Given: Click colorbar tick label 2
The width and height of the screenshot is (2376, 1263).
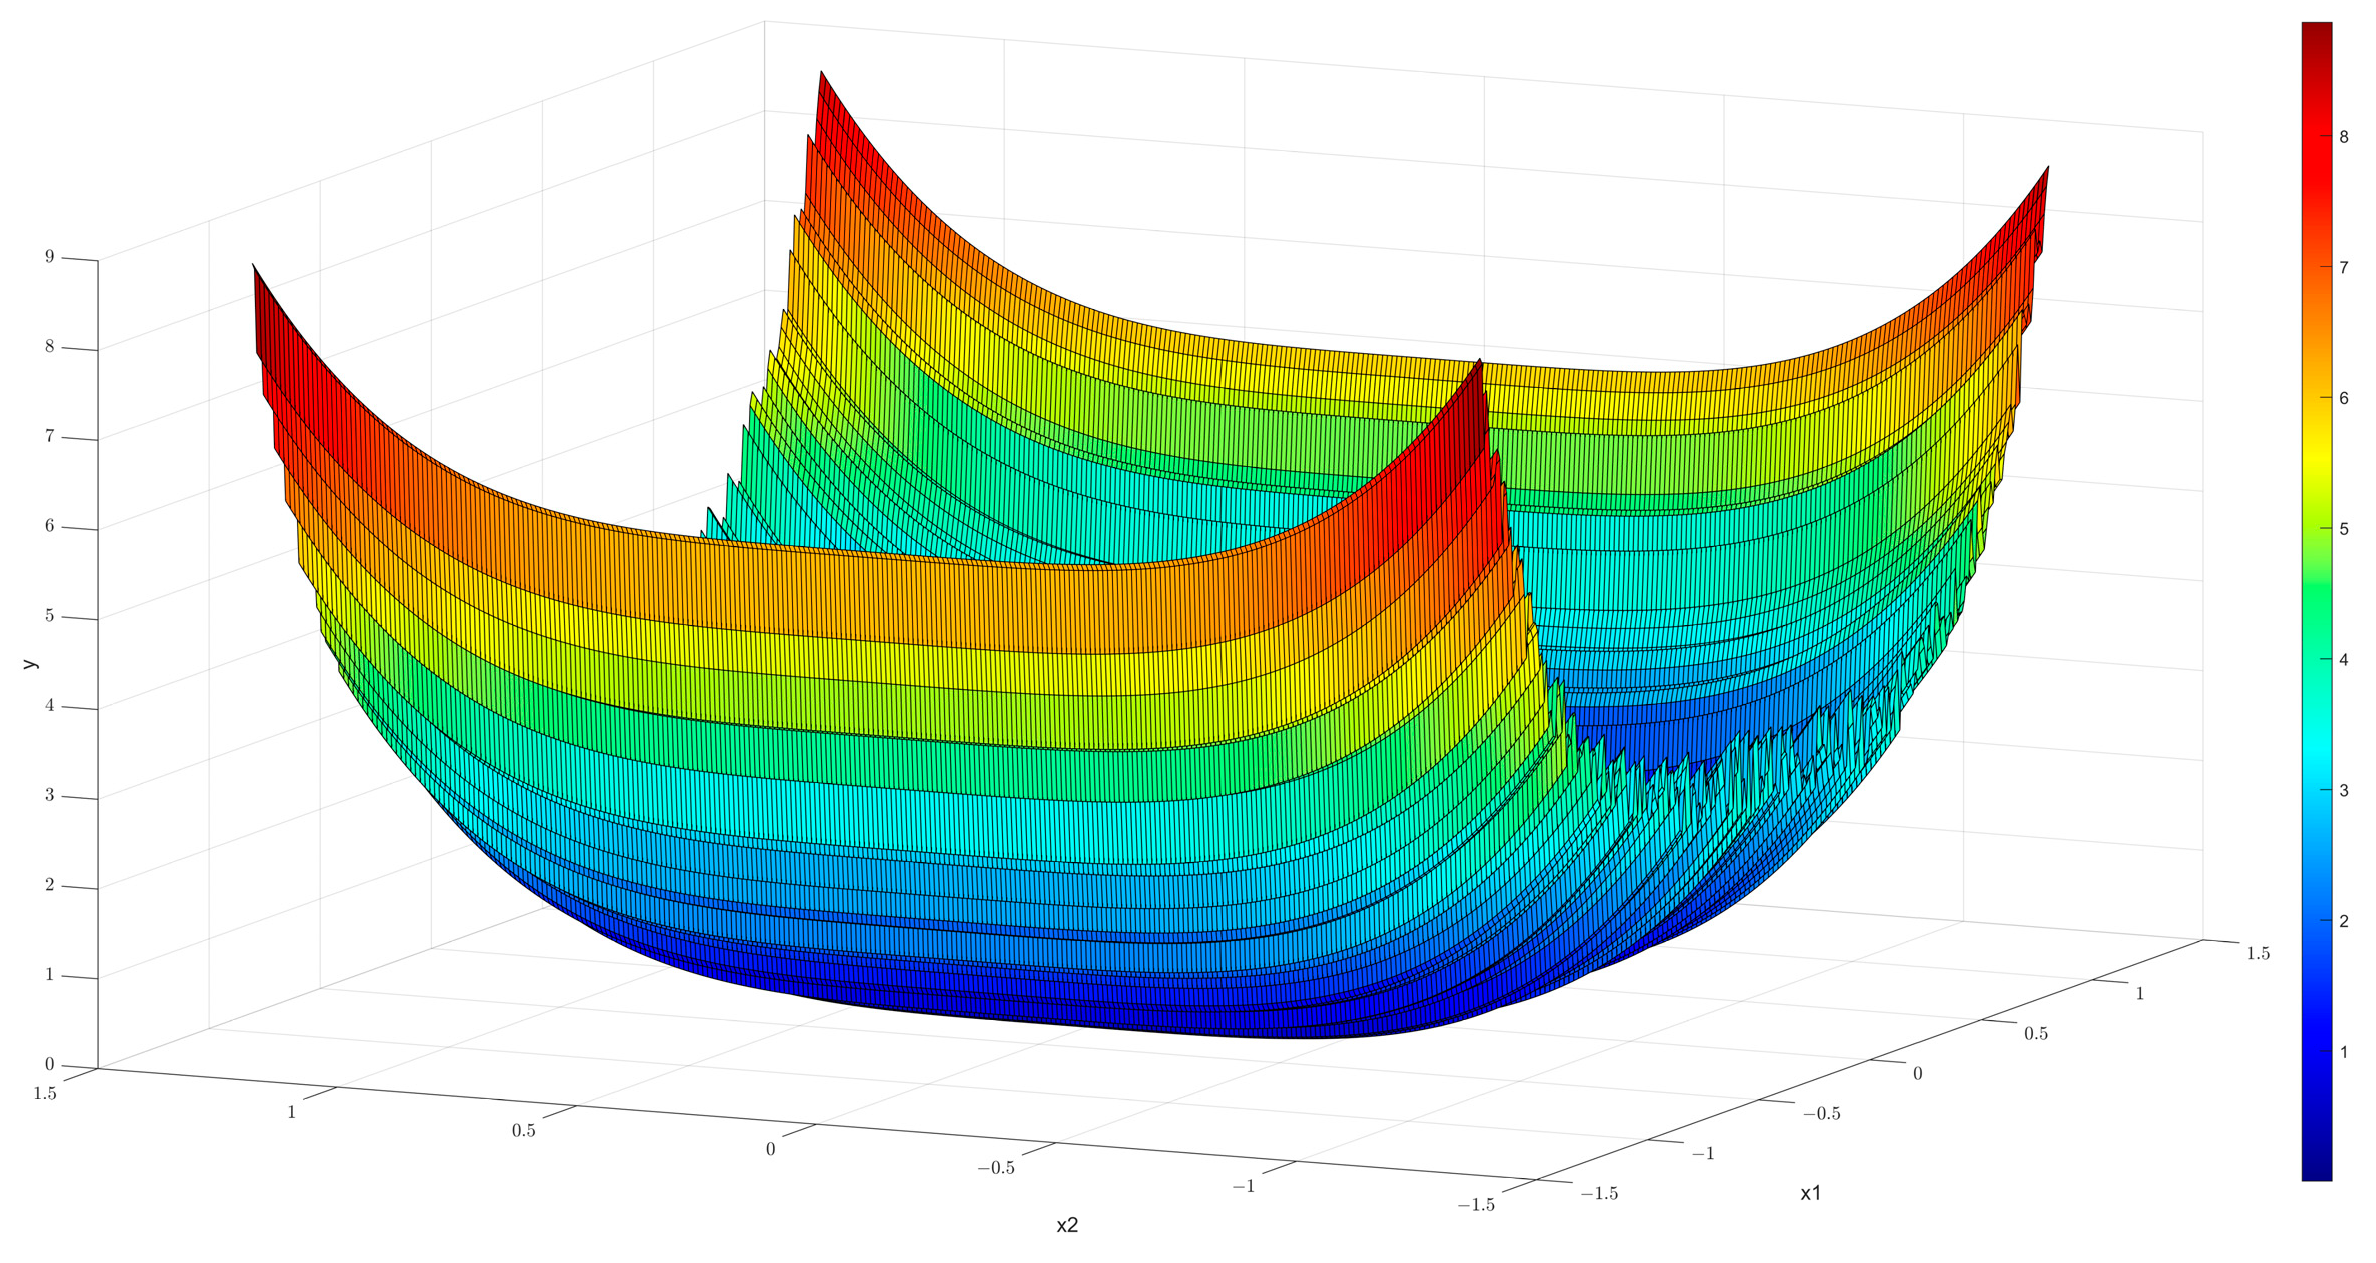Looking at the screenshot, I should (2344, 921).
